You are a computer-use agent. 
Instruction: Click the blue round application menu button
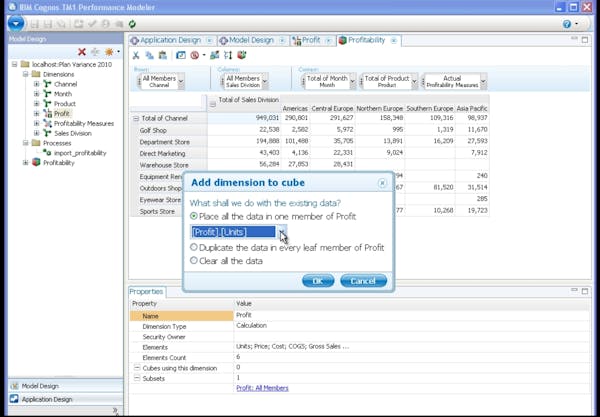click(16, 24)
